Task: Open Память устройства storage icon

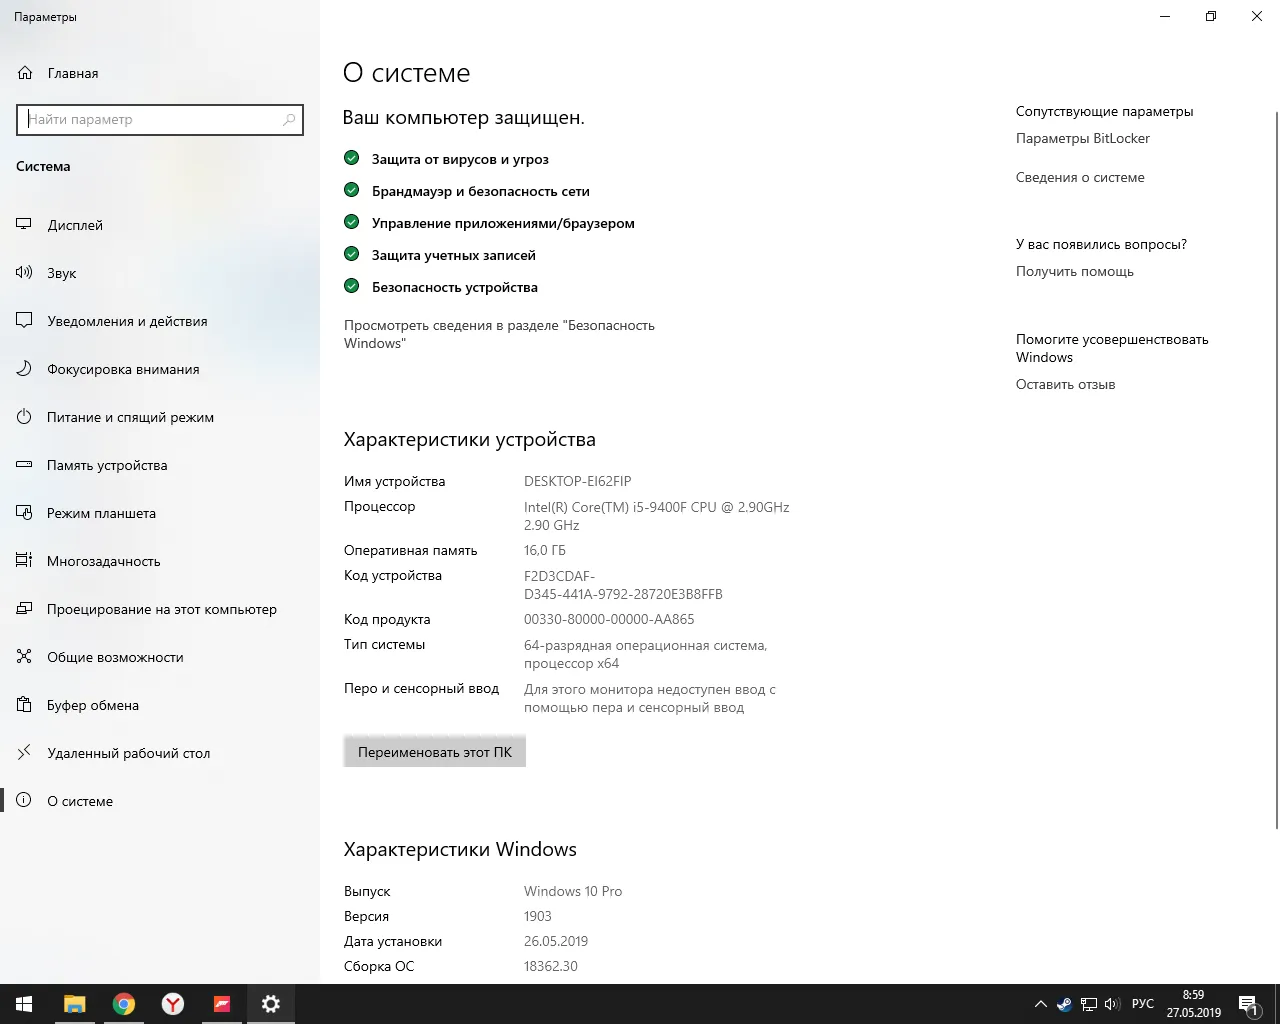Action: tap(25, 465)
